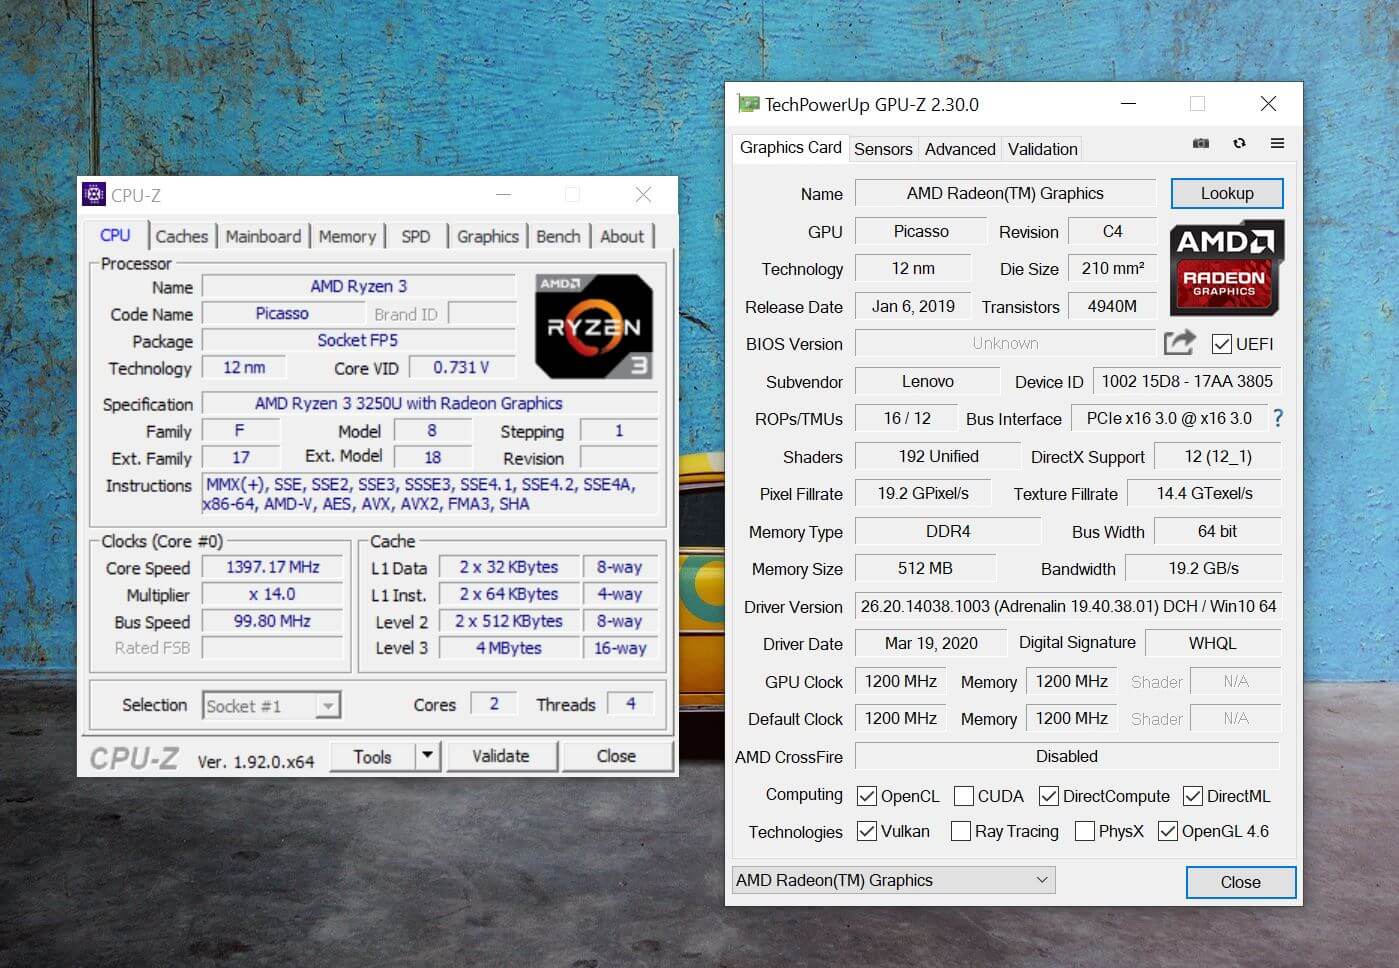Click the Multiplier value x 14.0
Screen dimensions: 1399x968
272,594
